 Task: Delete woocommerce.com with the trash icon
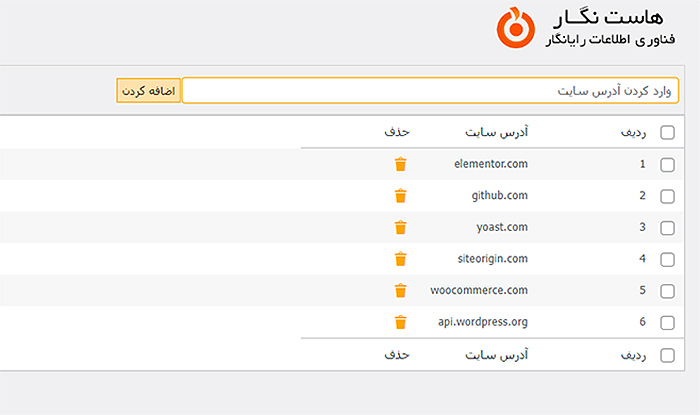pos(401,291)
